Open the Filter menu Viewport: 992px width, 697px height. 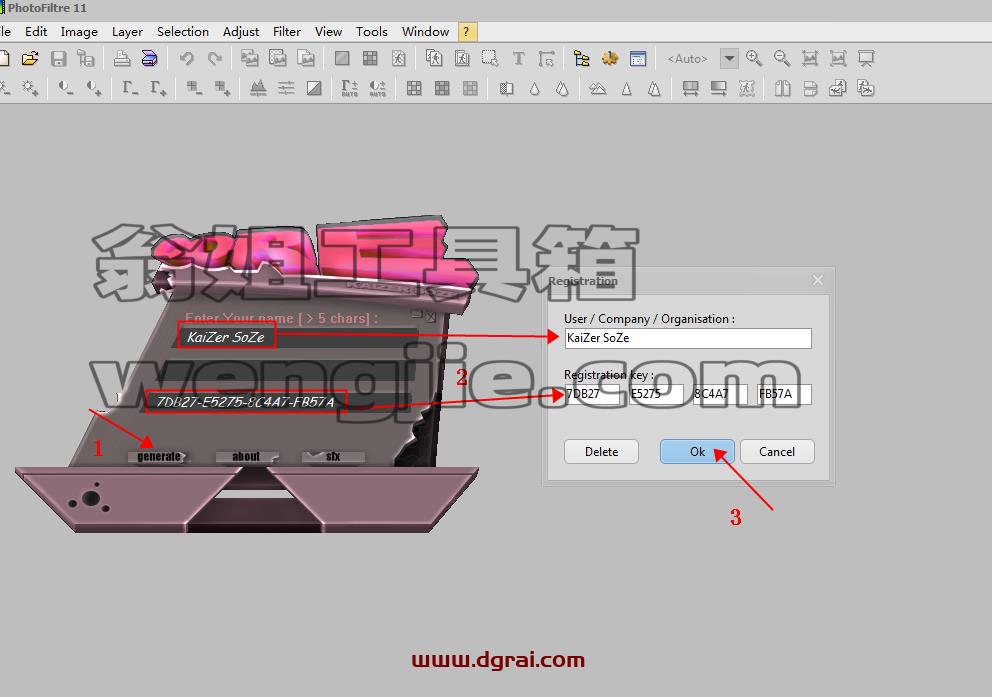coord(287,32)
